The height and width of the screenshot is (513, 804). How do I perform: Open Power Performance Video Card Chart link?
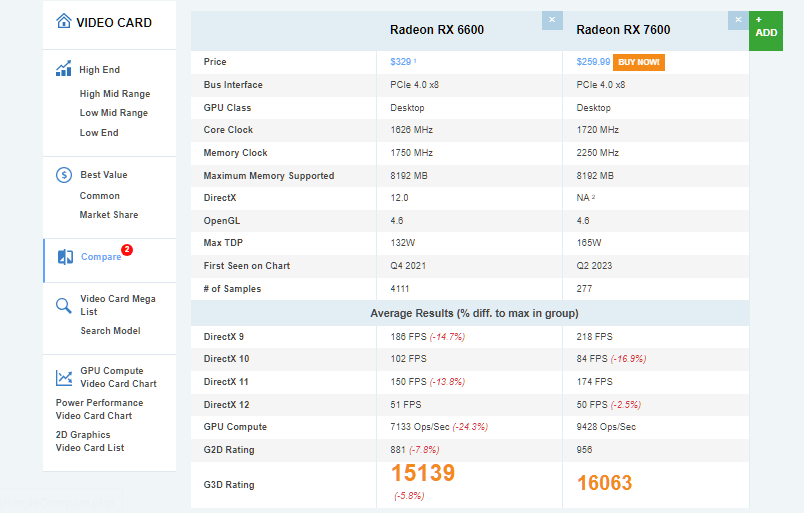[x=99, y=409]
